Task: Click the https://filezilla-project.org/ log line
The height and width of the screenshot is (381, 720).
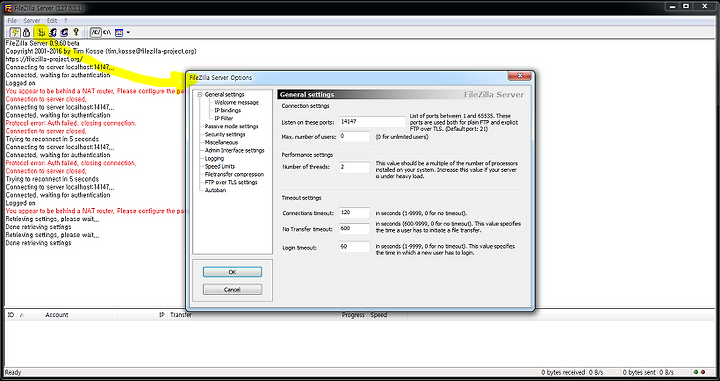Action: (x=44, y=59)
